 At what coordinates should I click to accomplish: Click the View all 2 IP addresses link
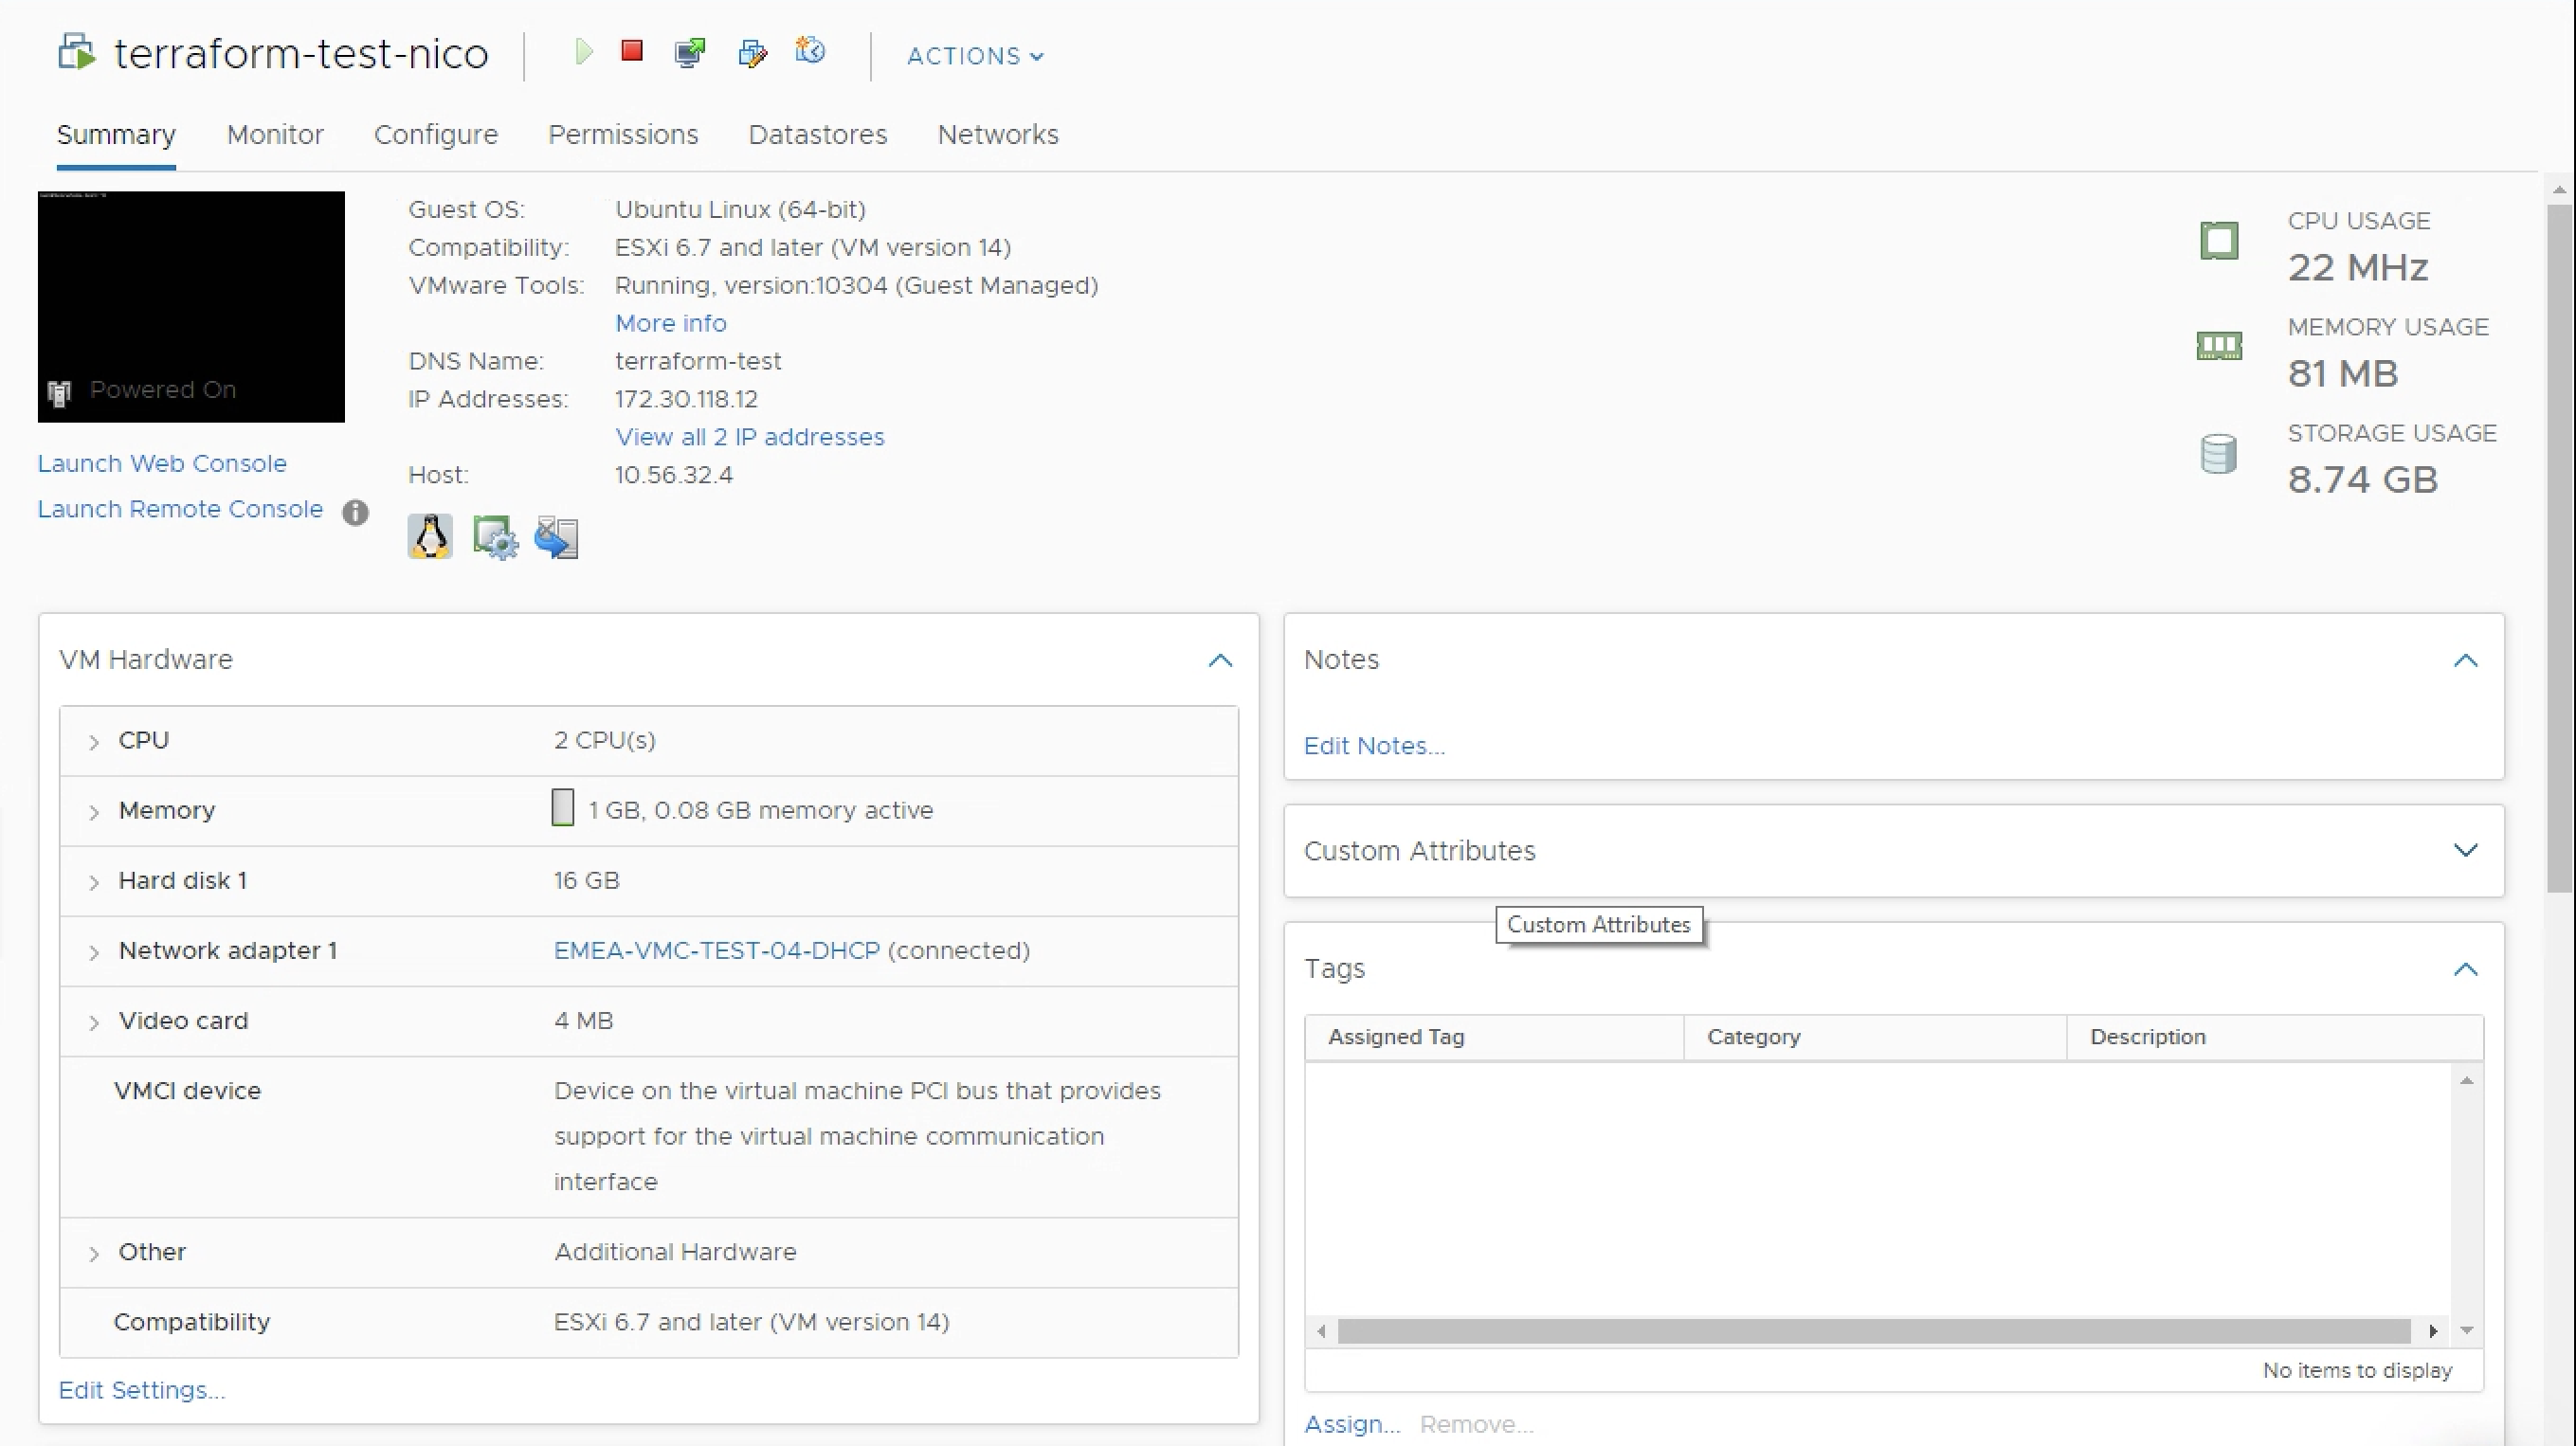click(x=749, y=437)
